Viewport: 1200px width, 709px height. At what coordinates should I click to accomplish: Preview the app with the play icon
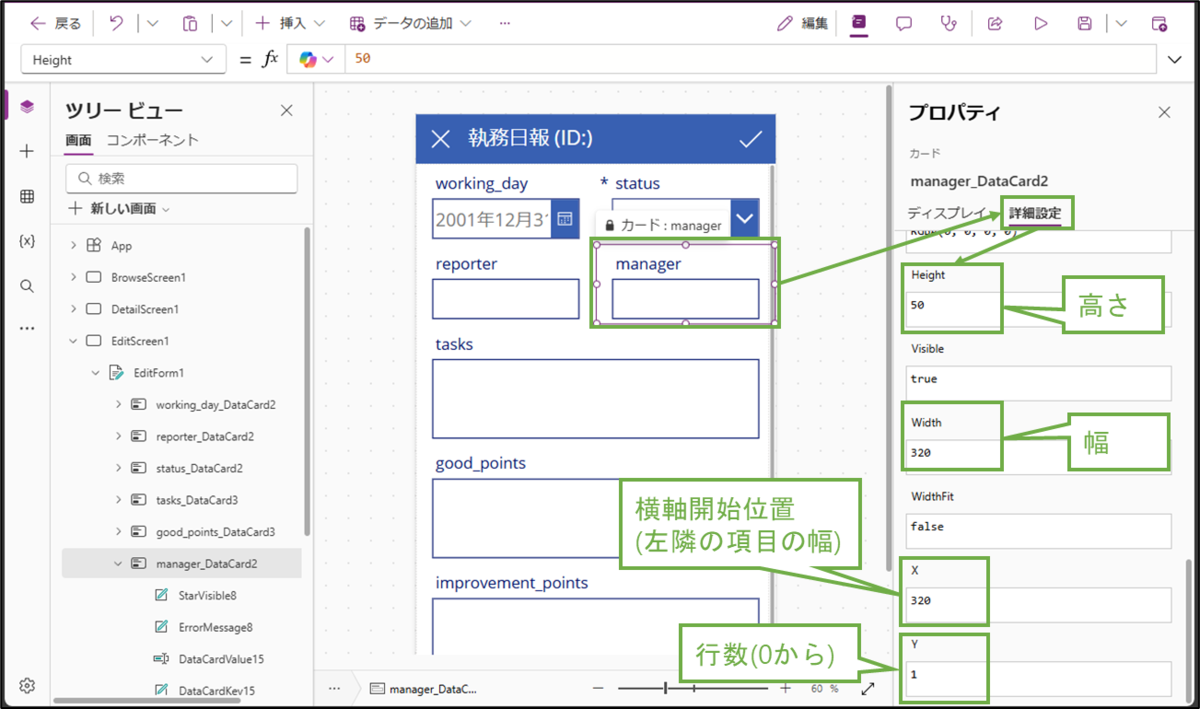1040,23
